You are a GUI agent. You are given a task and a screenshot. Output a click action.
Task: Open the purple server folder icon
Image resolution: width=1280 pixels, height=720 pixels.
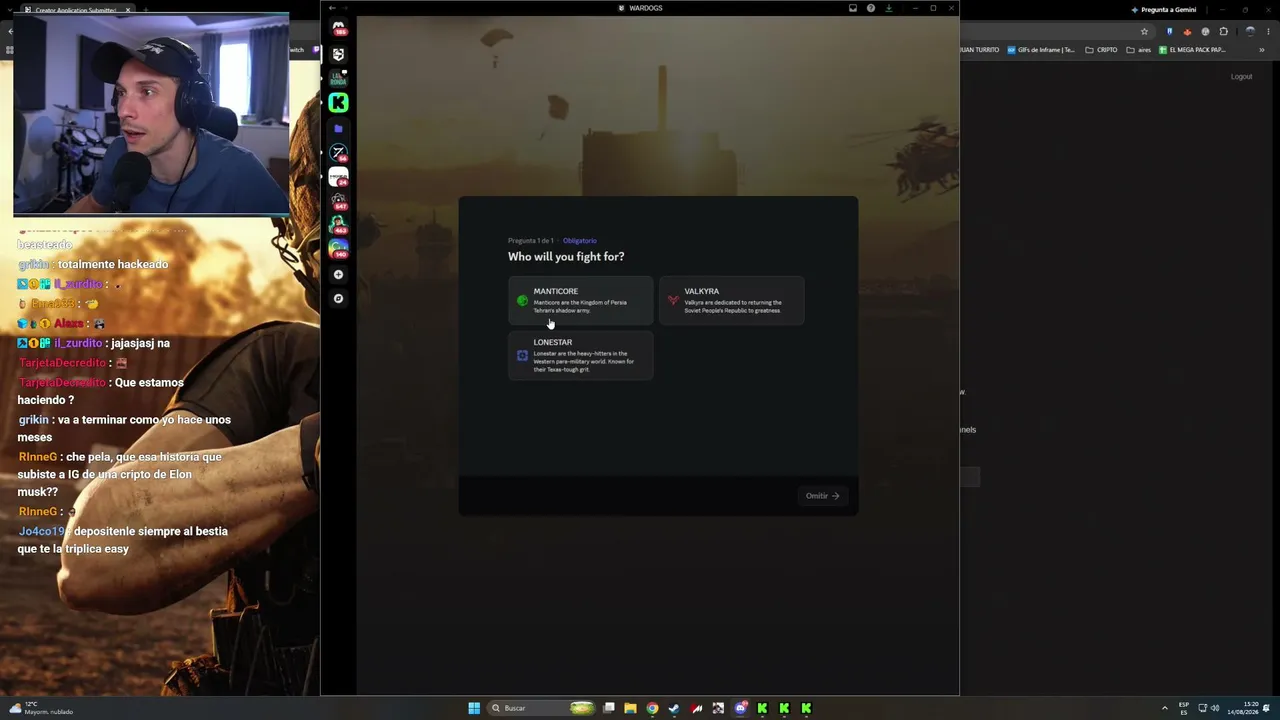pos(339,128)
